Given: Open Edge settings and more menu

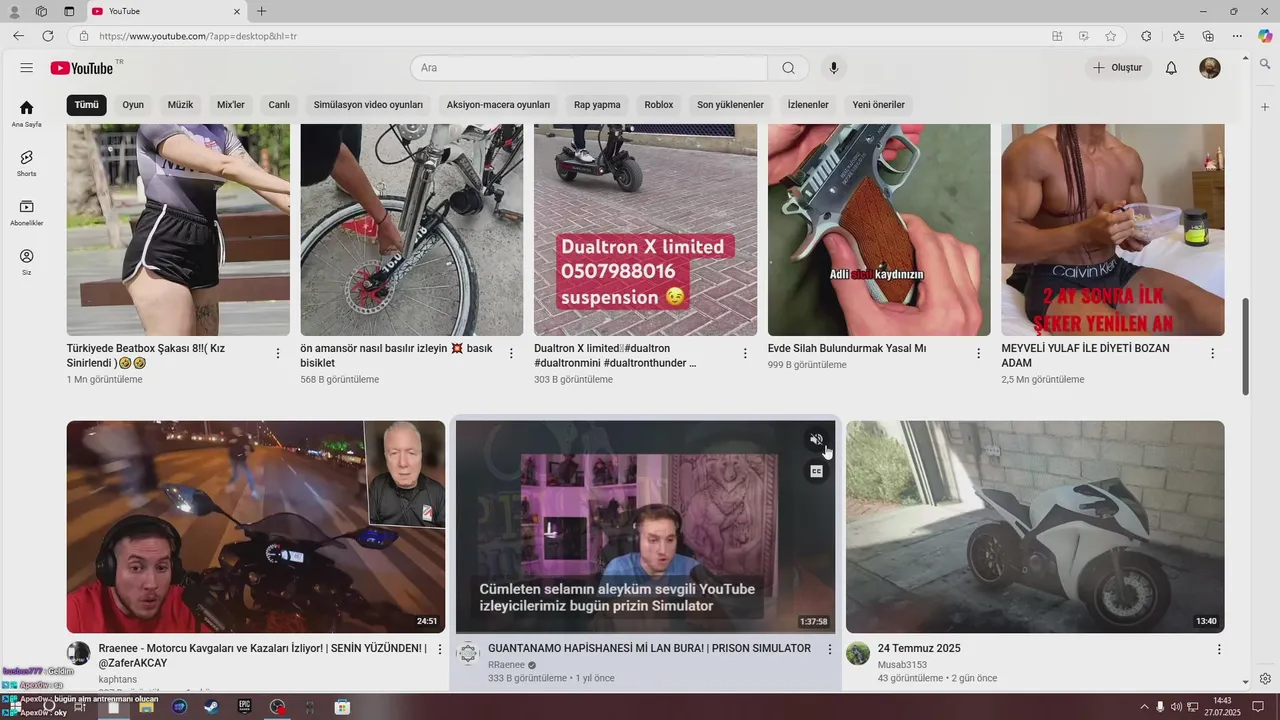Looking at the screenshot, I should [1237, 36].
